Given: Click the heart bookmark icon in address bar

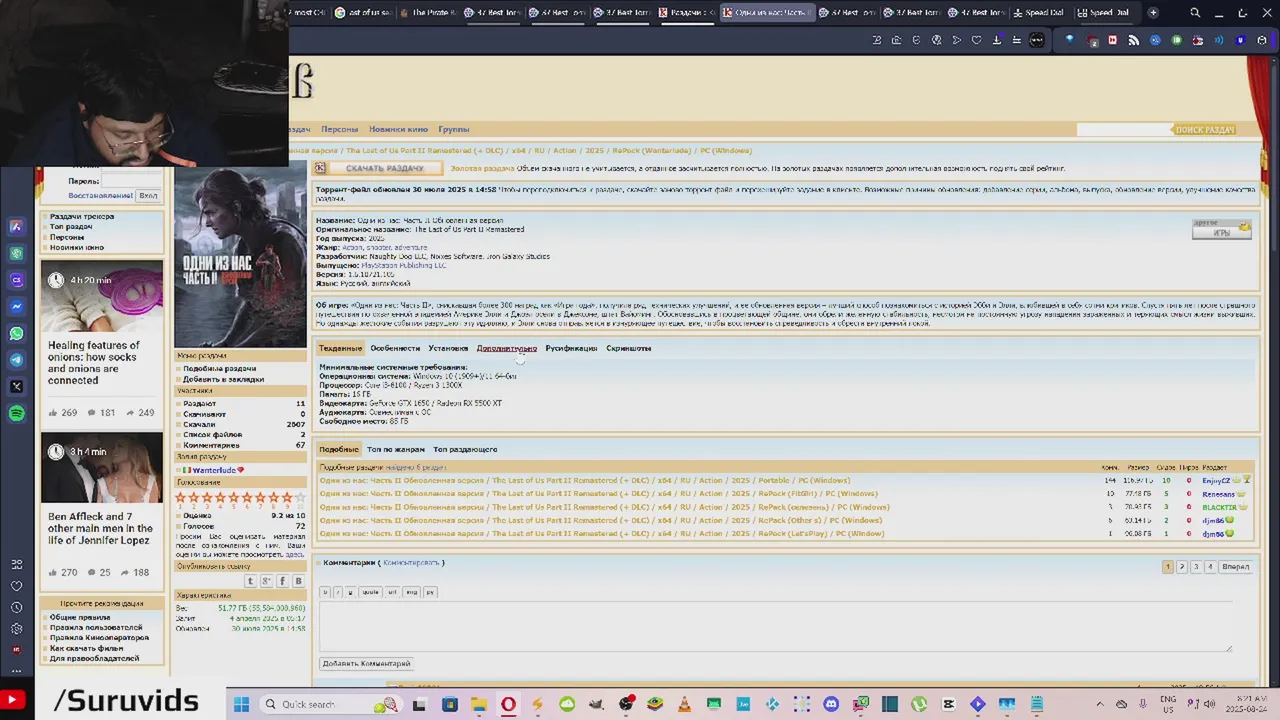Looking at the screenshot, I should tap(977, 40).
